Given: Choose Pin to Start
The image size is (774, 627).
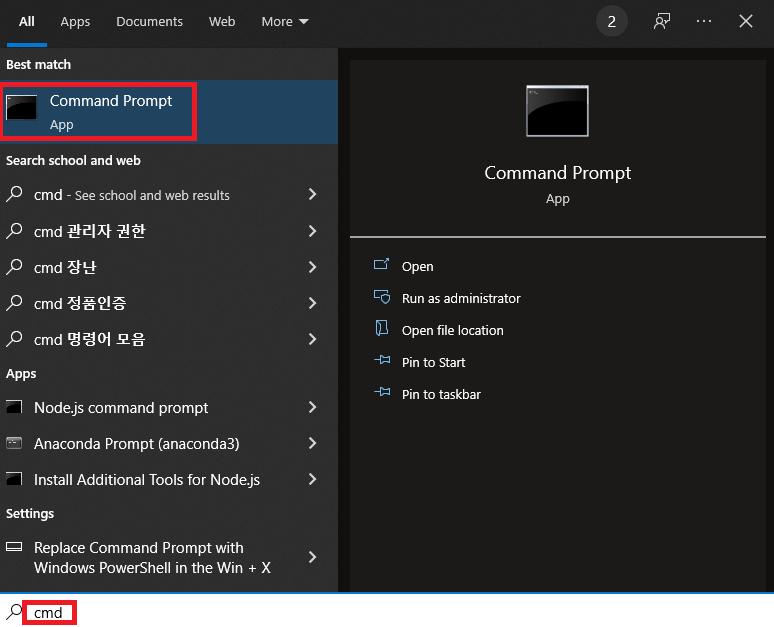Looking at the screenshot, I should click(x=433, y=362).
